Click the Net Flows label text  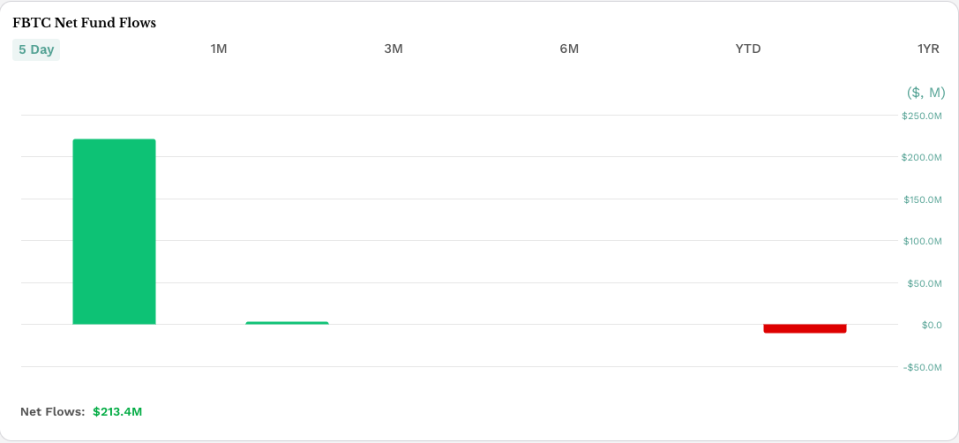[x=52, y=411]
